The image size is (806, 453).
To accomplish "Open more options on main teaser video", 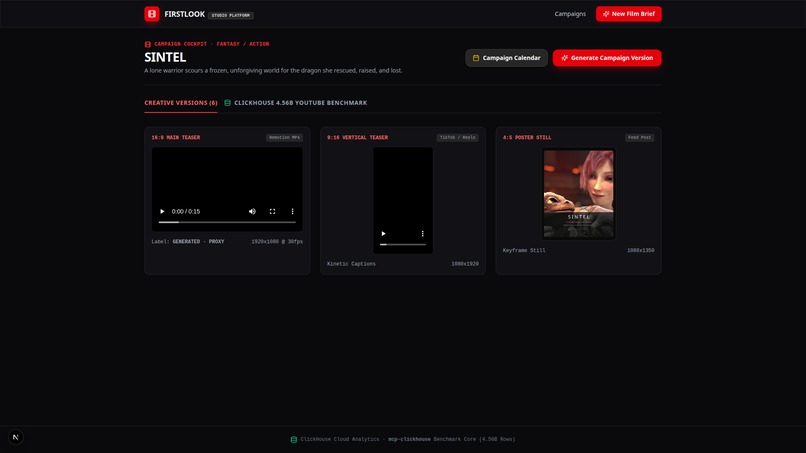I will [x=292, y=211].
